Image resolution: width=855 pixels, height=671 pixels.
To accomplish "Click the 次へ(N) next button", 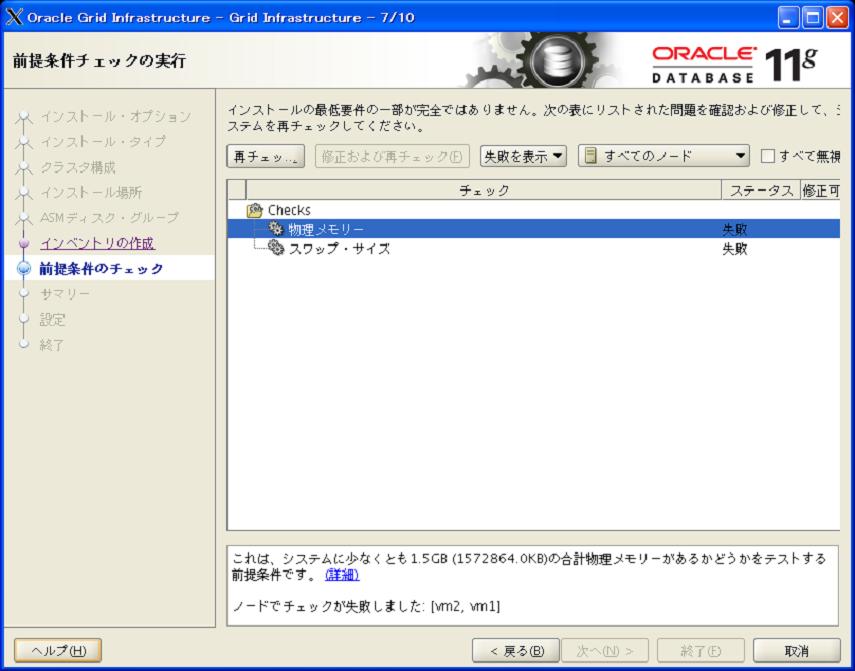I will (x=605, y=650).
